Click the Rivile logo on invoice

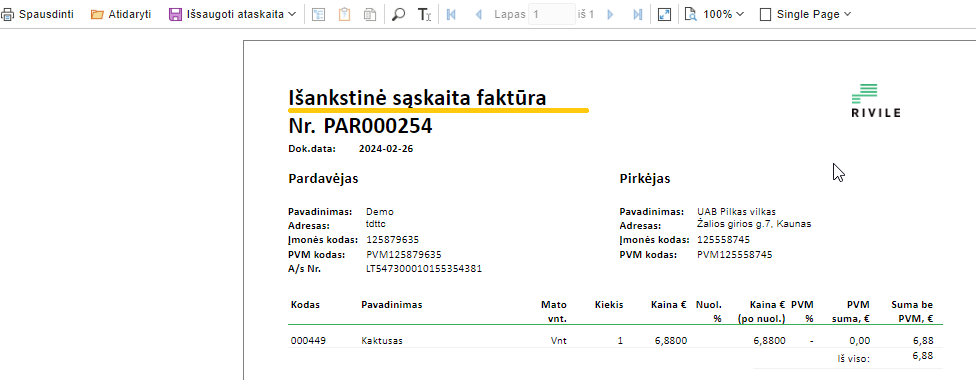(876, 100)
